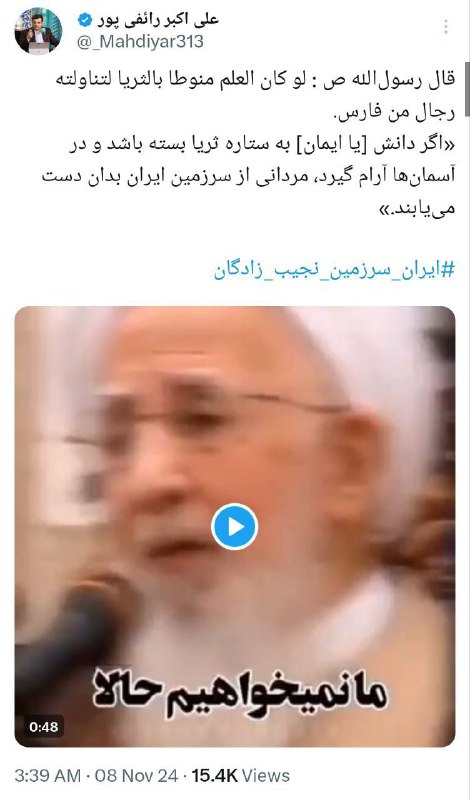Click the blue verified badge next to the name
The height and width of the screenshot is (800, 470).
coord(85,20)
